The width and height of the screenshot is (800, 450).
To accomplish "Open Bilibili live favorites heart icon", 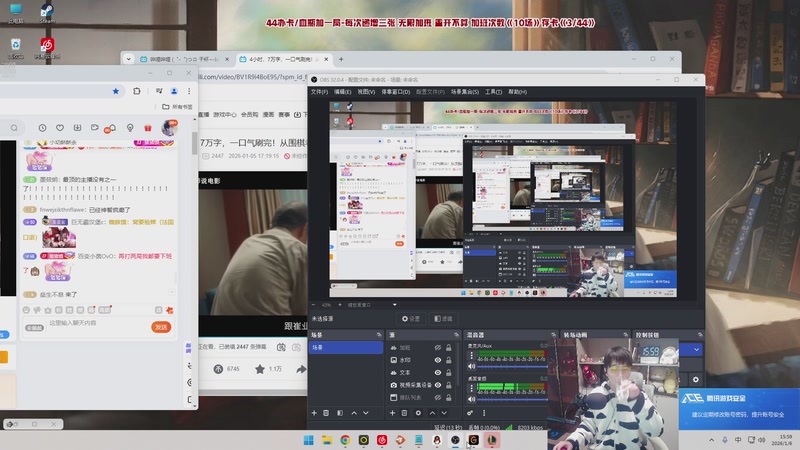I will [x=60, y=128].
